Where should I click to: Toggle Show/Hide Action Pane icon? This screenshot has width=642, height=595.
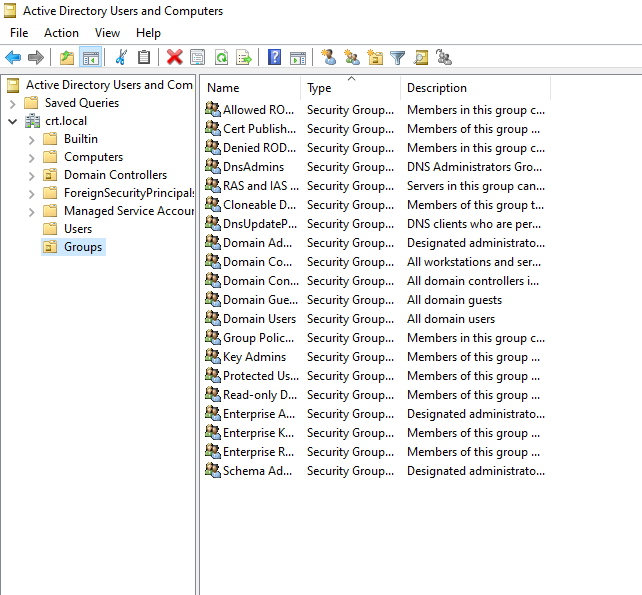298,57
